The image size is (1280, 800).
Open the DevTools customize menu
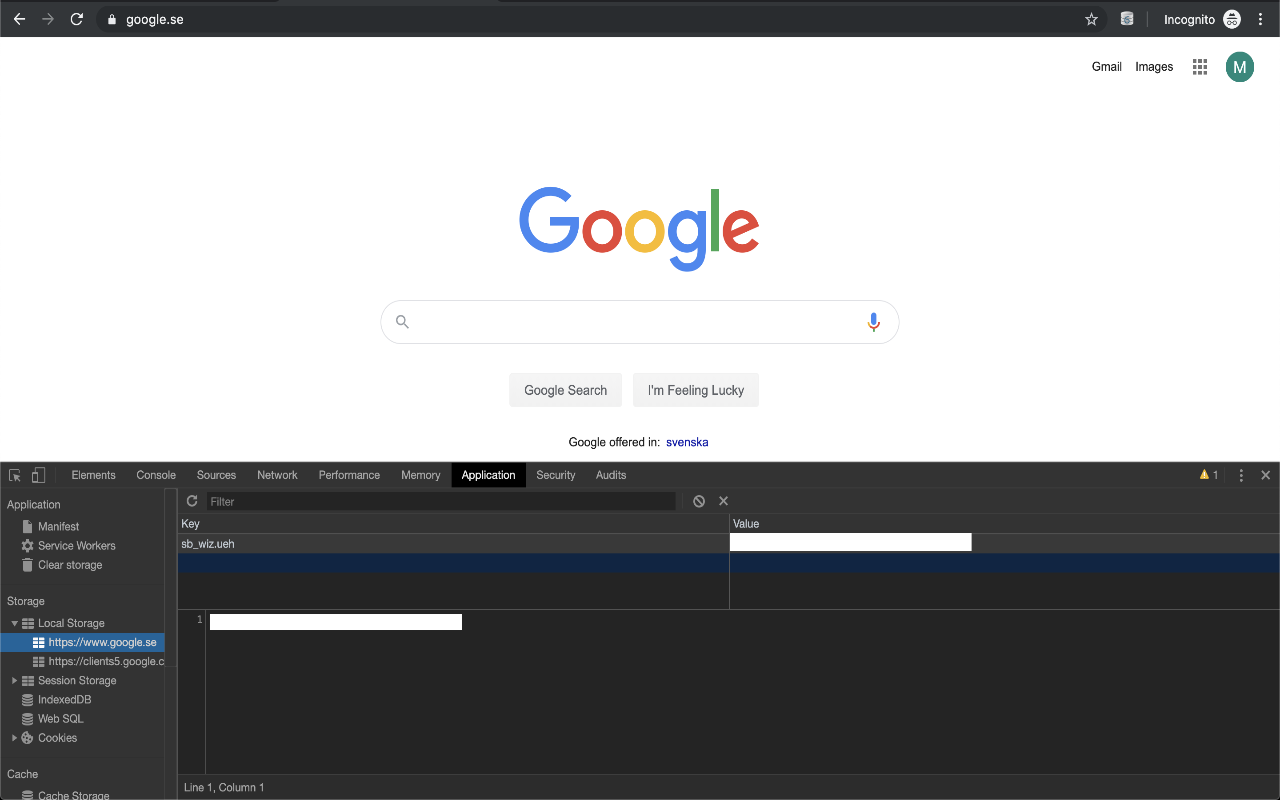click(x=1241, y=475)
